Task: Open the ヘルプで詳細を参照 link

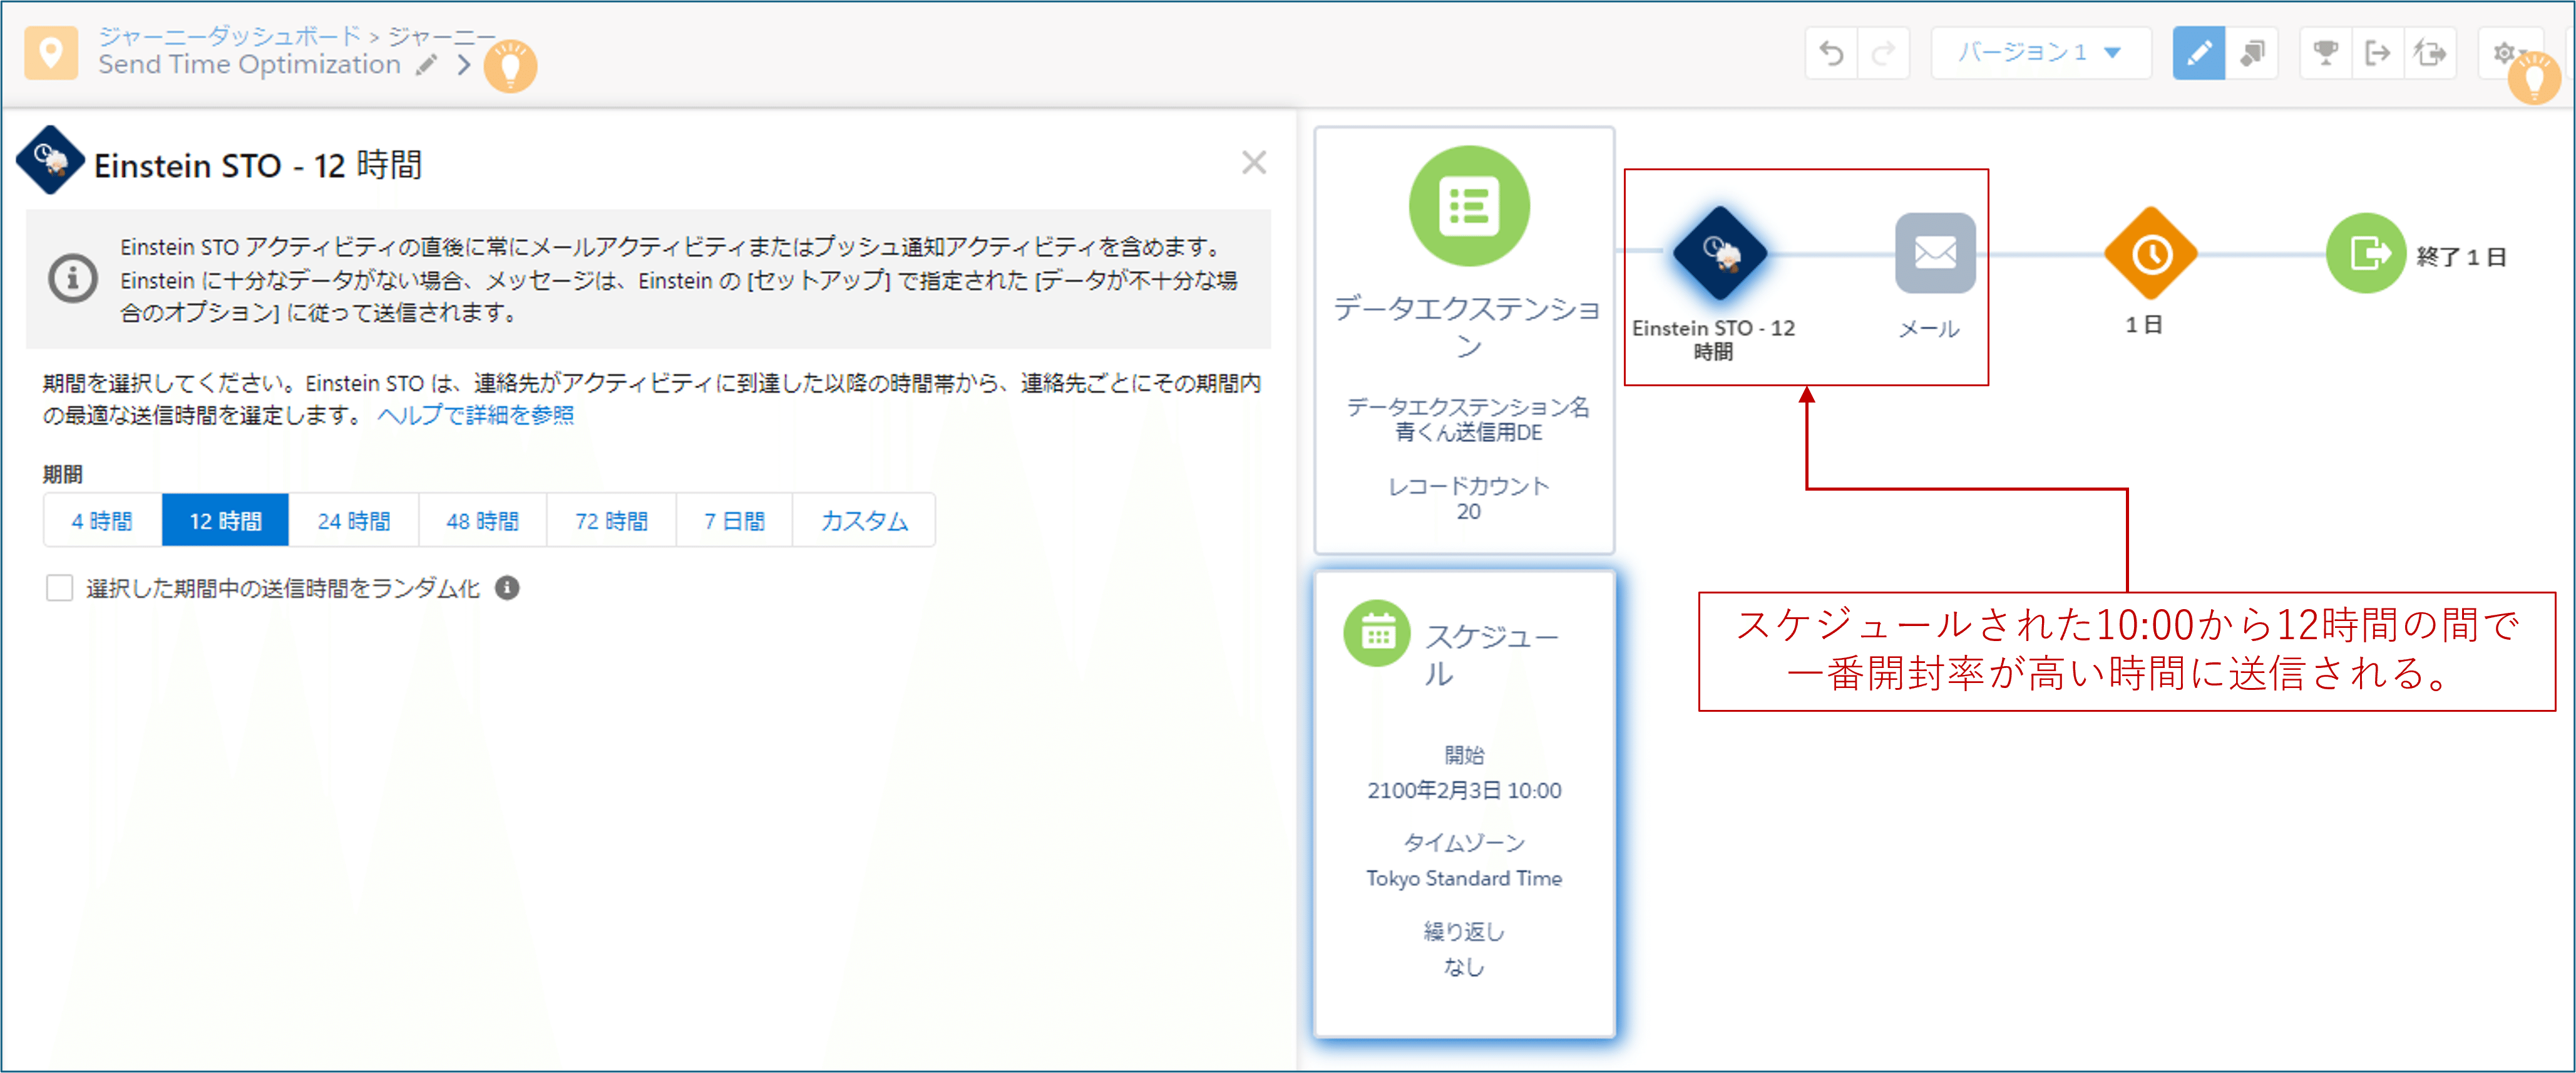Action: tap(475, 415)
